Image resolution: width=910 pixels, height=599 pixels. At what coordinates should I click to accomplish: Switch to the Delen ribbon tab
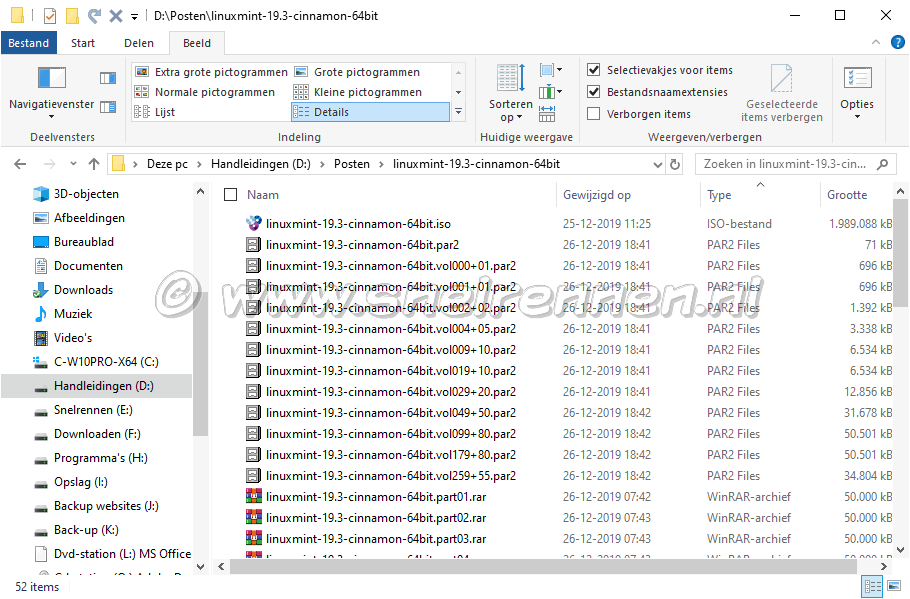(139, 43)
